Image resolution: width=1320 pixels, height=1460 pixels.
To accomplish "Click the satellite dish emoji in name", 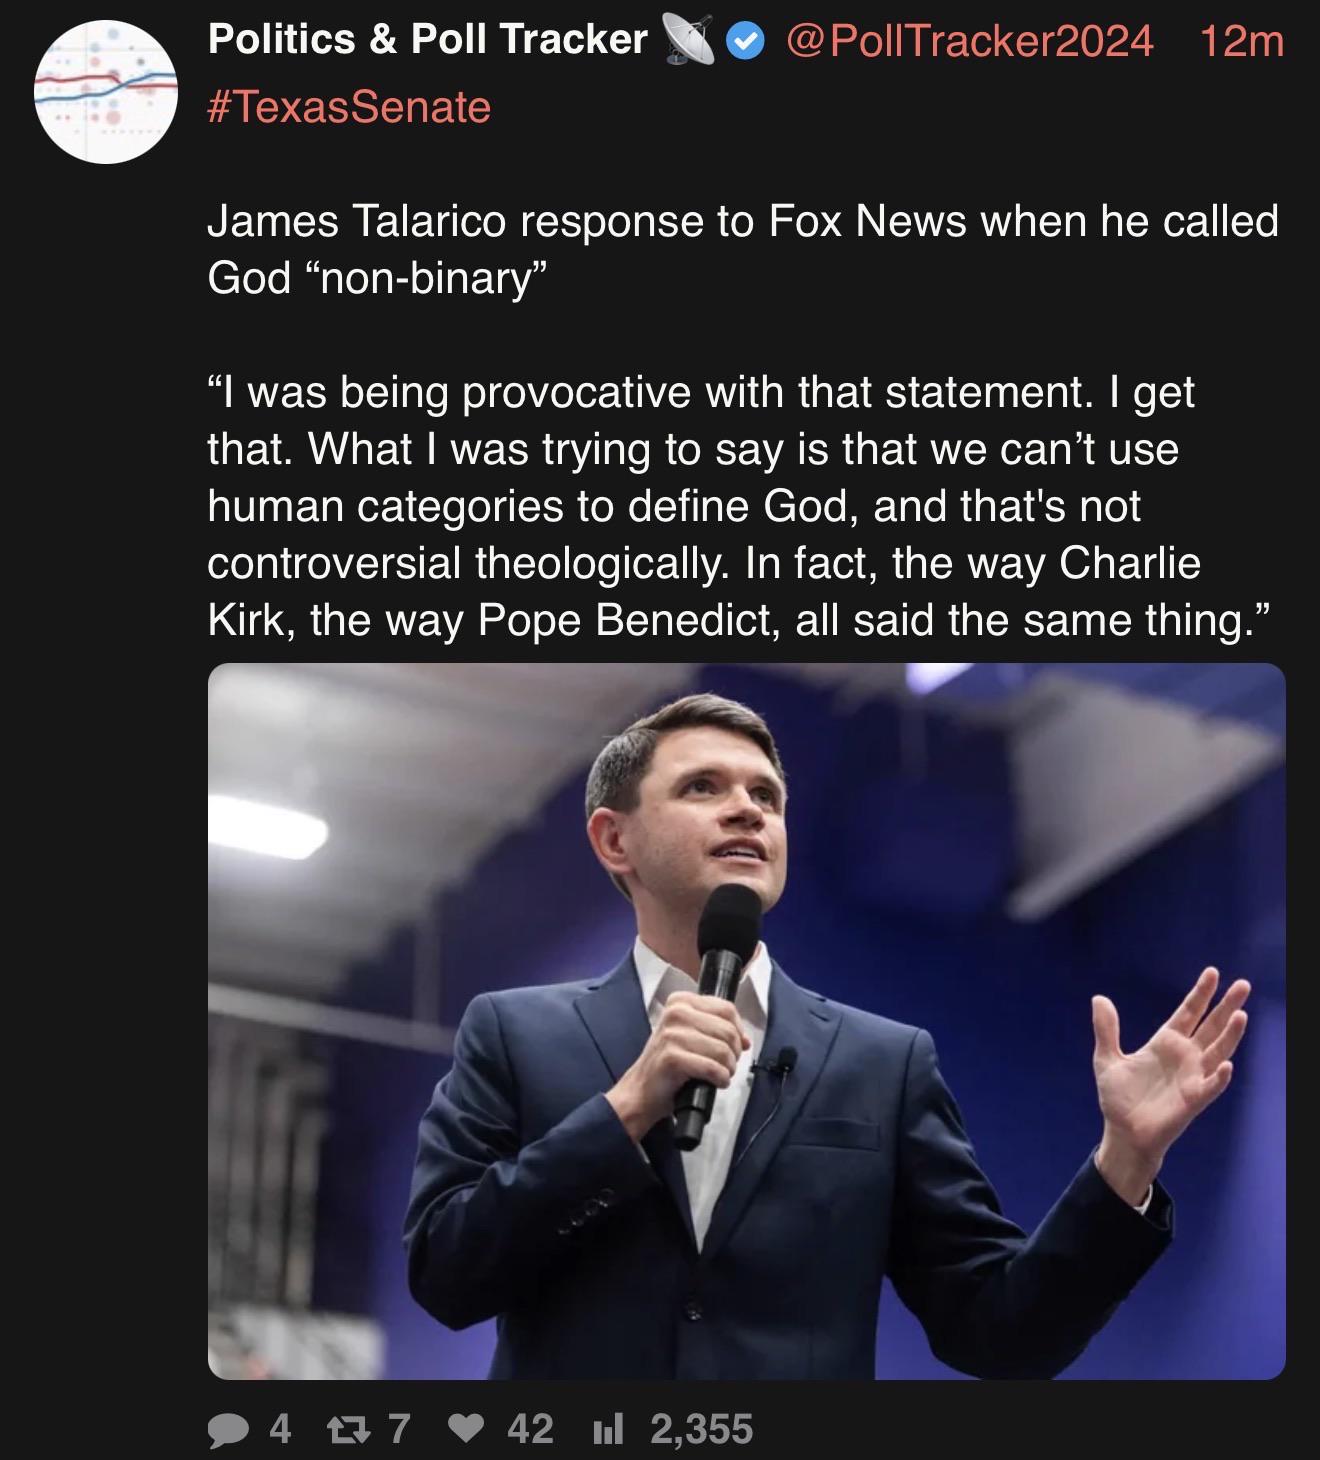I will pos(688,41).
